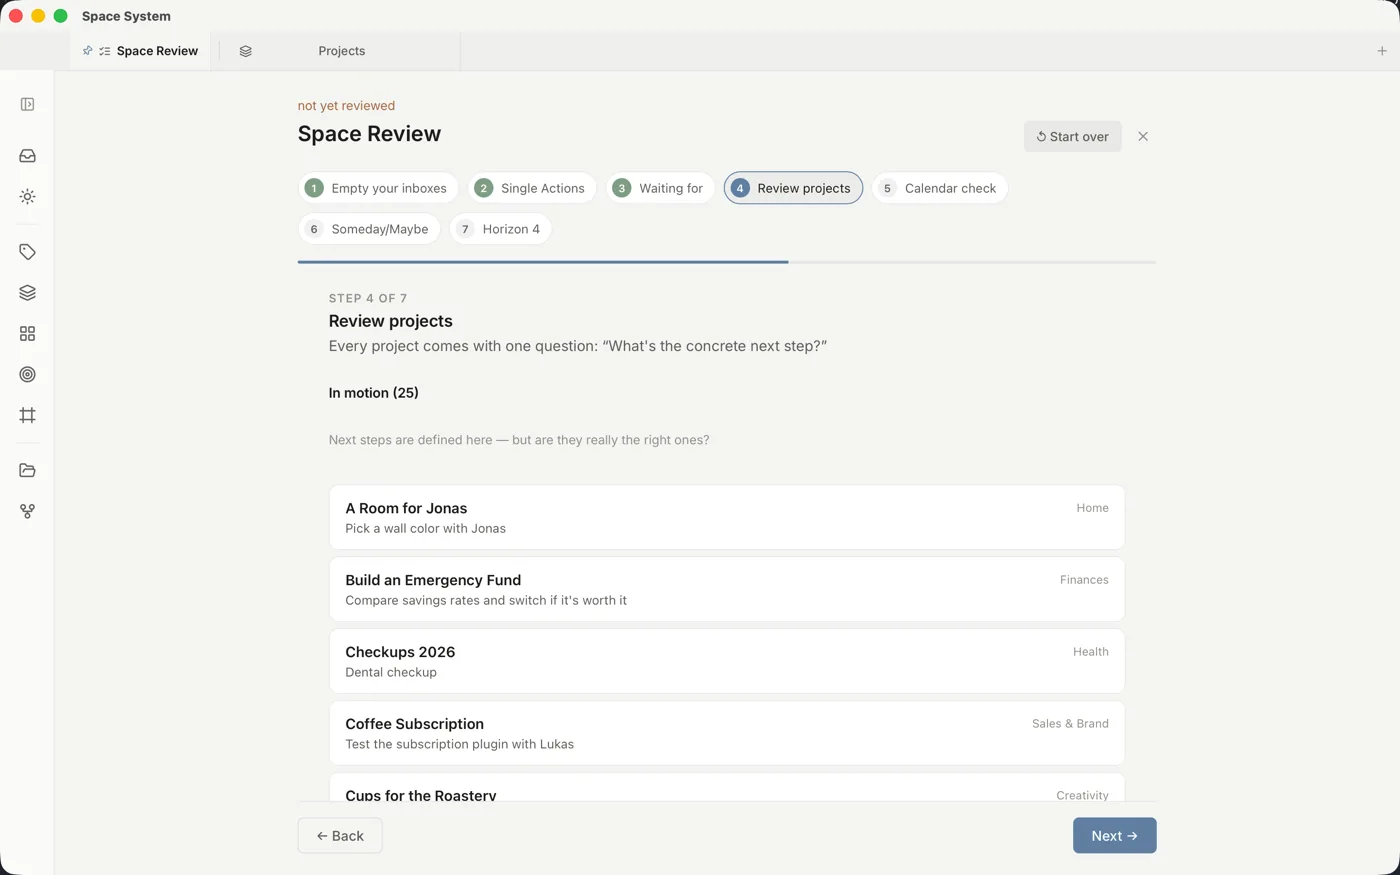Viewport: 1400px width, 875px height.
Task: Jump to step 5 Calendar check
Action: [939, 188]
